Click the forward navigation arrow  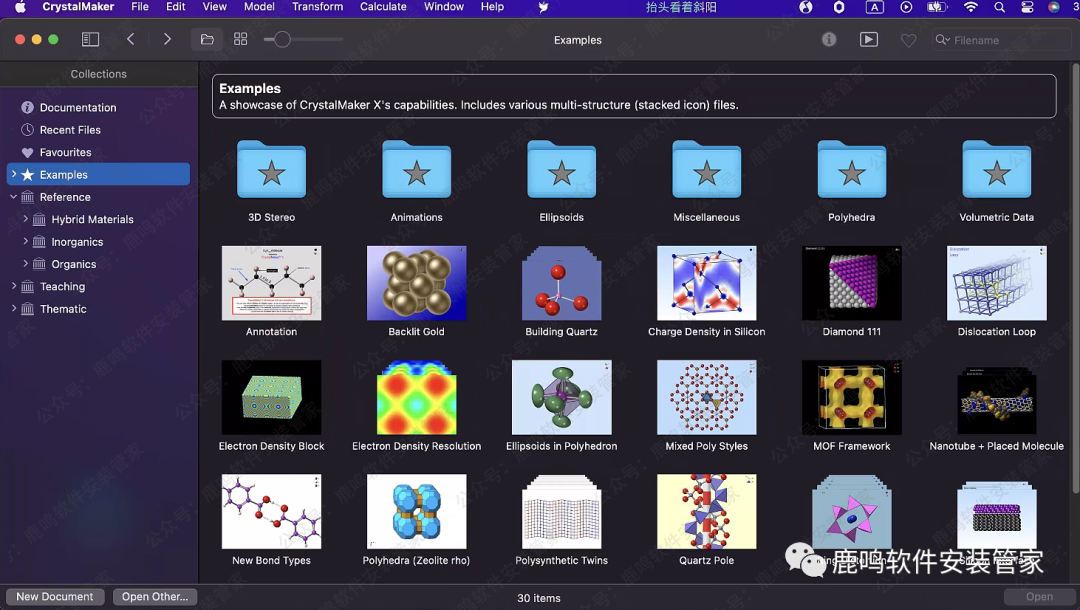click(167, 40)
